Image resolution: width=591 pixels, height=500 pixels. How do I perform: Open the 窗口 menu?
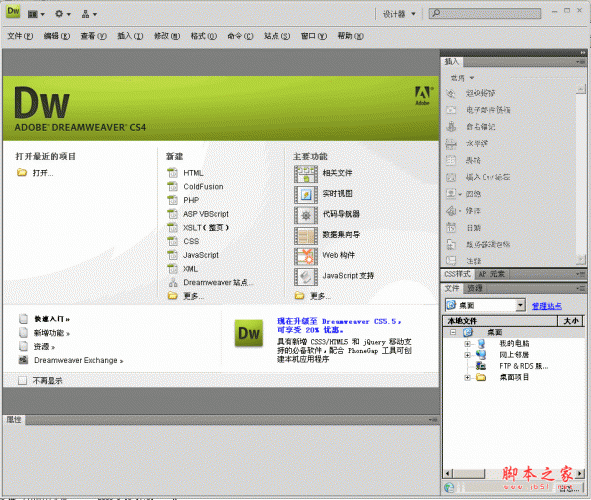[x=314, y=36]
